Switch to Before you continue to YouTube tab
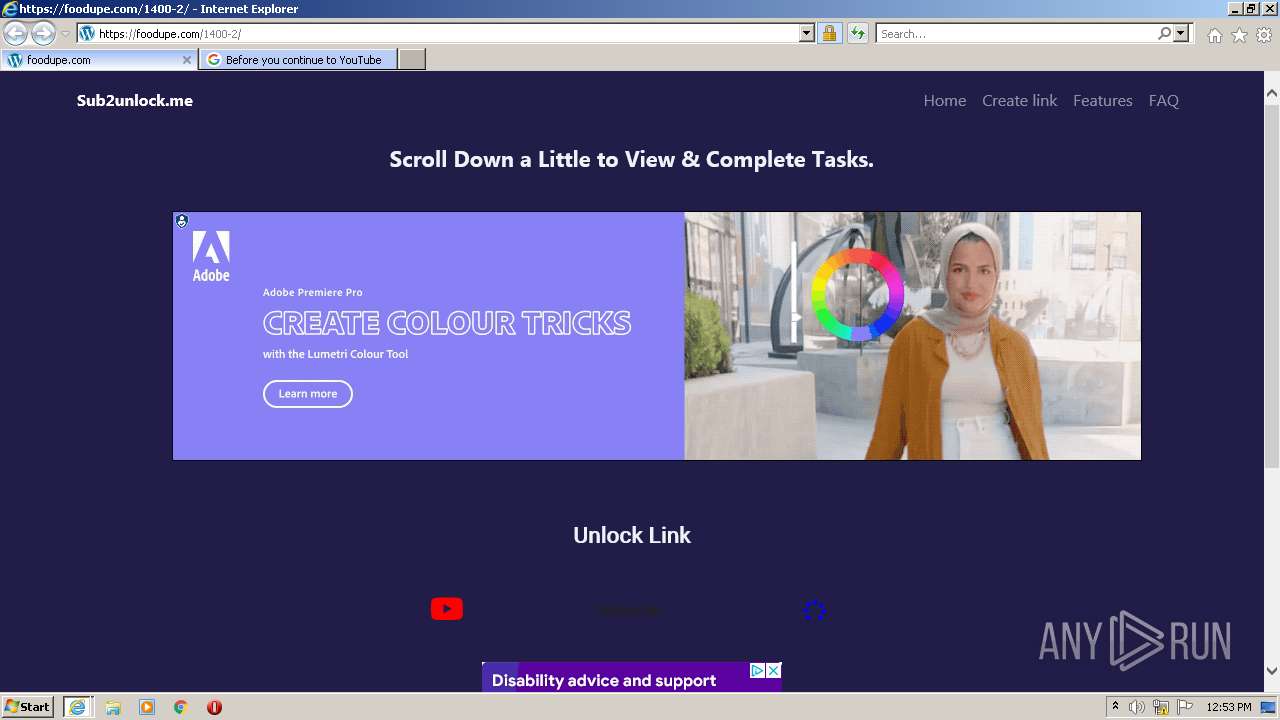 click(298, 60)
